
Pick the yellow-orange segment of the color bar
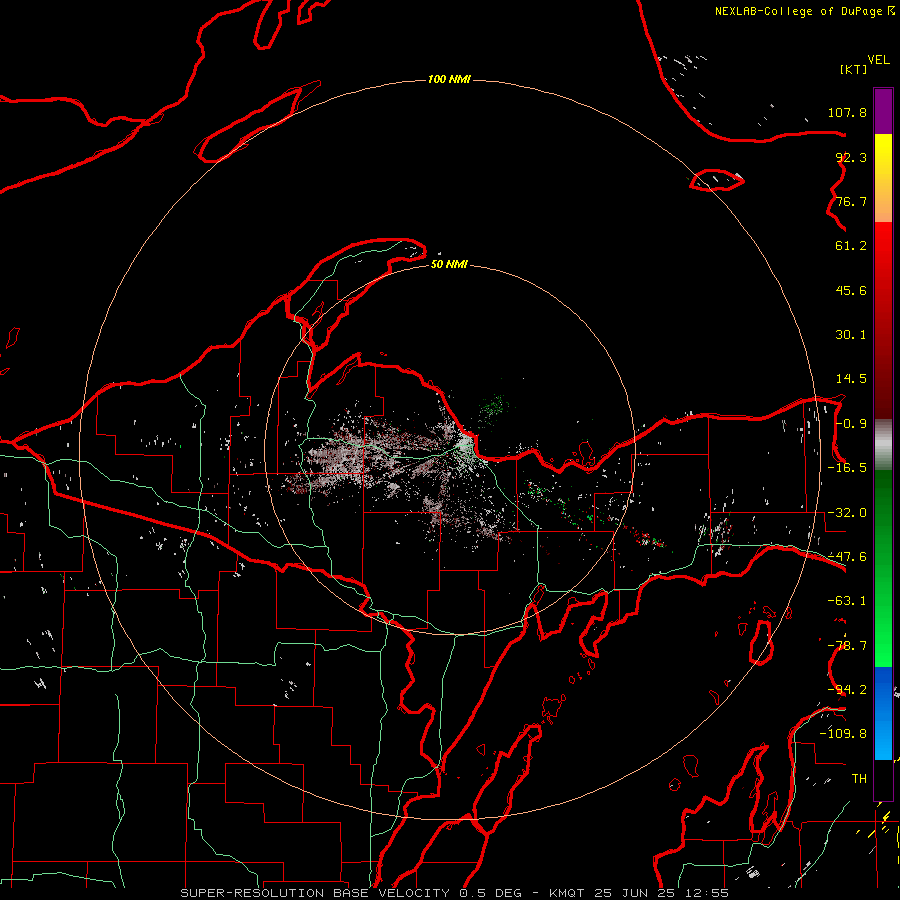(883, 178)
